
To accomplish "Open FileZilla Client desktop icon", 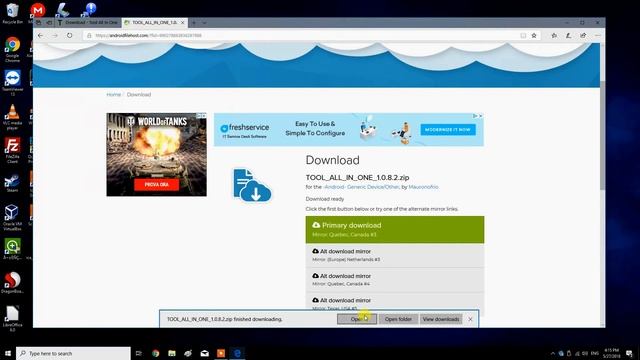I will (12, 150).
